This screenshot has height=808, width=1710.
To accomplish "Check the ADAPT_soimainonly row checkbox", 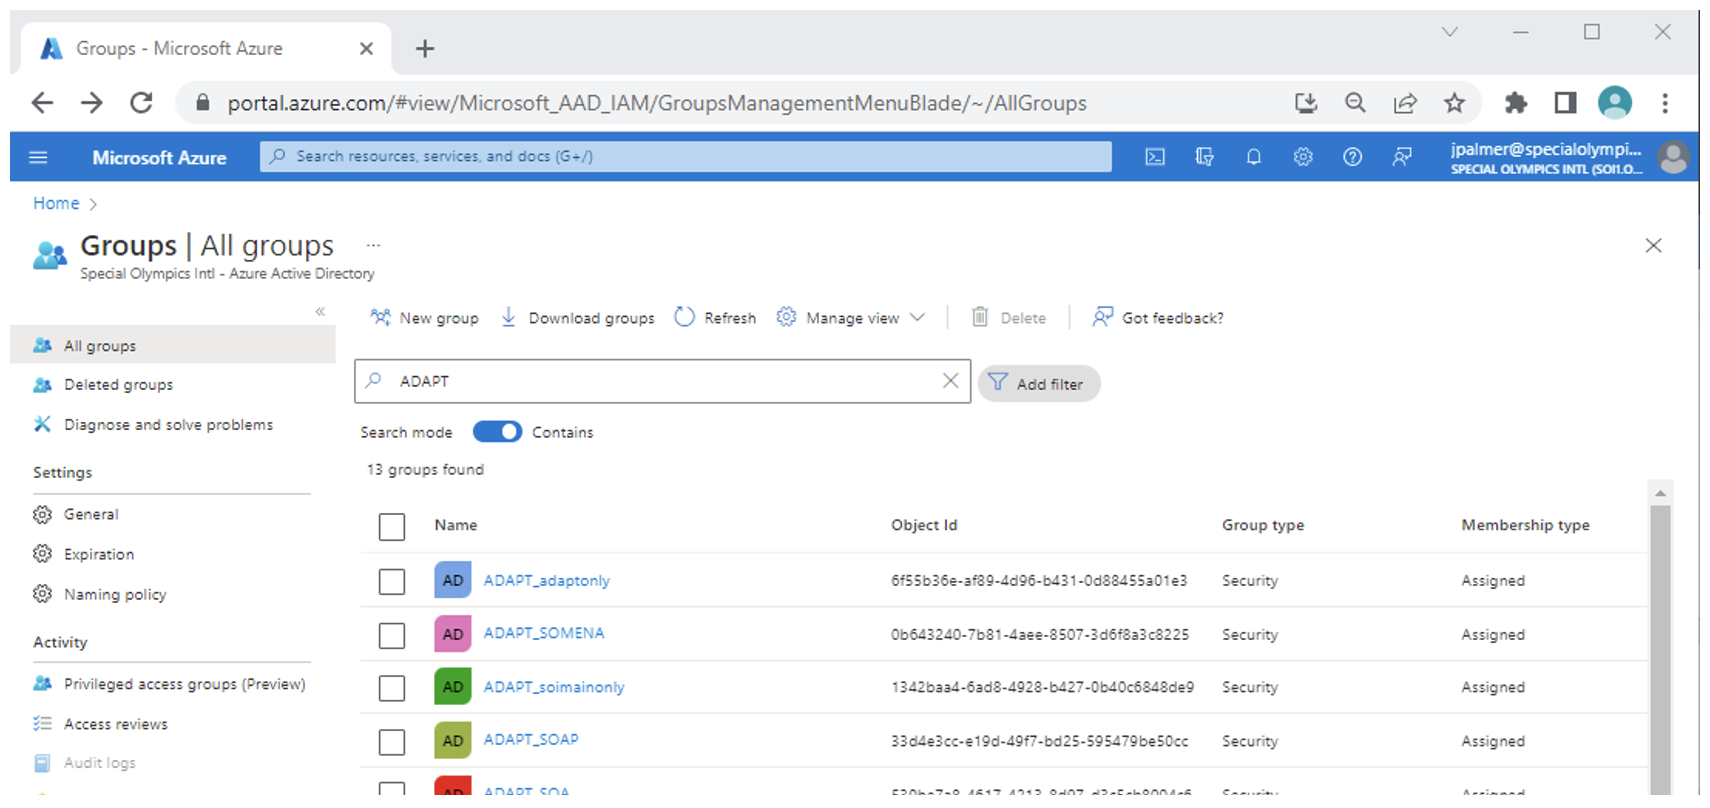I will click(x=392, y=688).
